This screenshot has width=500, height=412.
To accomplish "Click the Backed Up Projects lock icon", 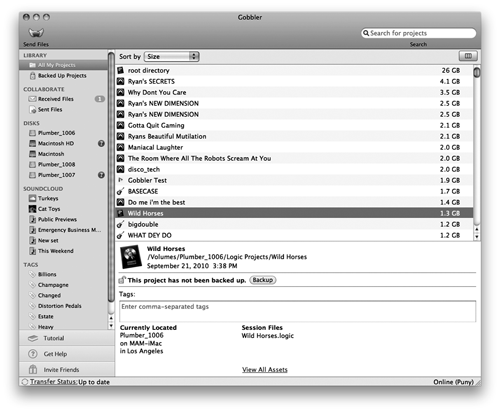I will pos(32,76).
